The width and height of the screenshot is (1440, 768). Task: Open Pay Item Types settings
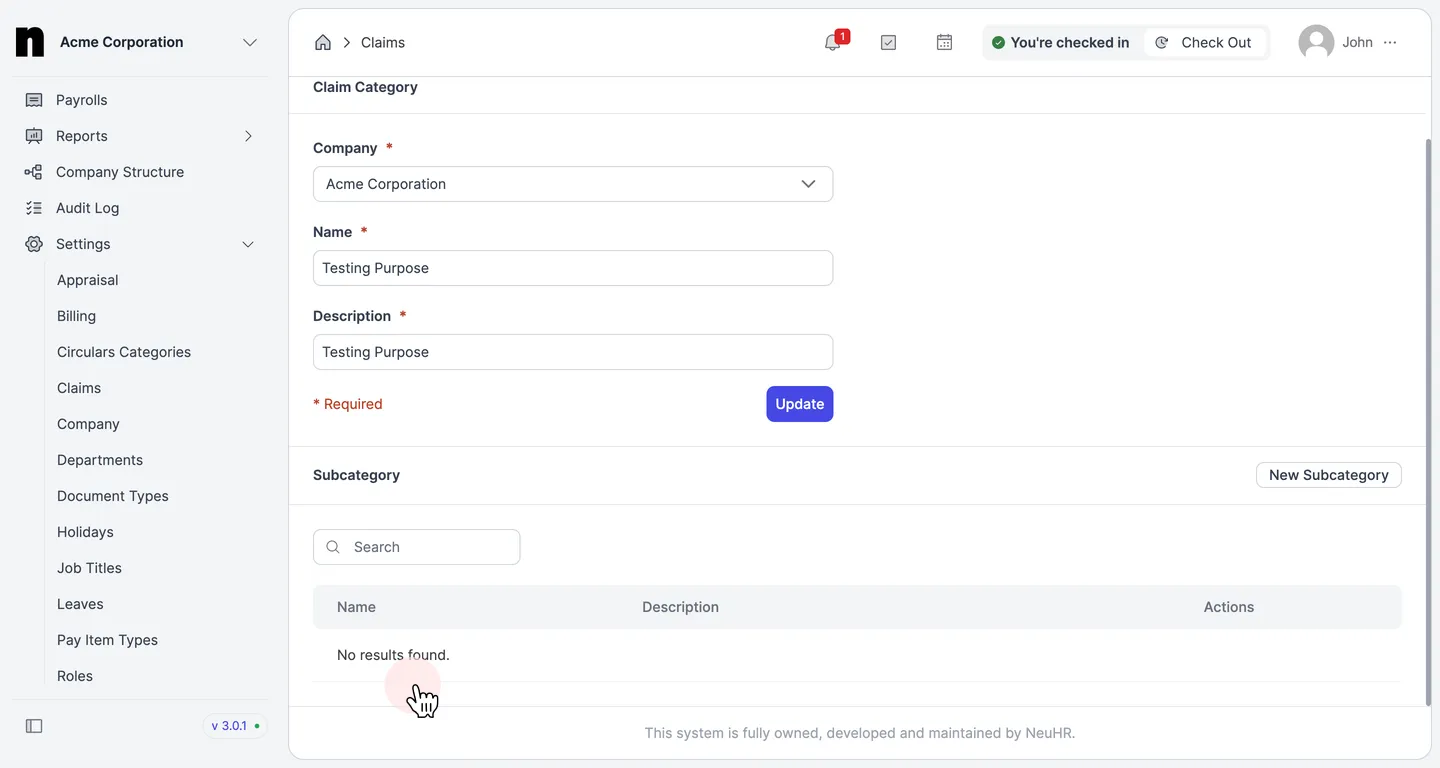107,640
